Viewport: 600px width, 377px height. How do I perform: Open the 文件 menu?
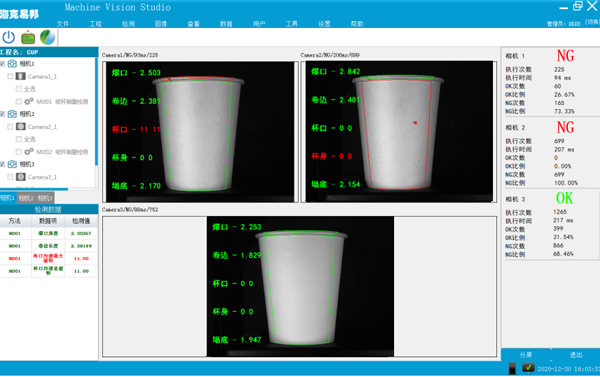pyautogui.click(x=63, y=24)
